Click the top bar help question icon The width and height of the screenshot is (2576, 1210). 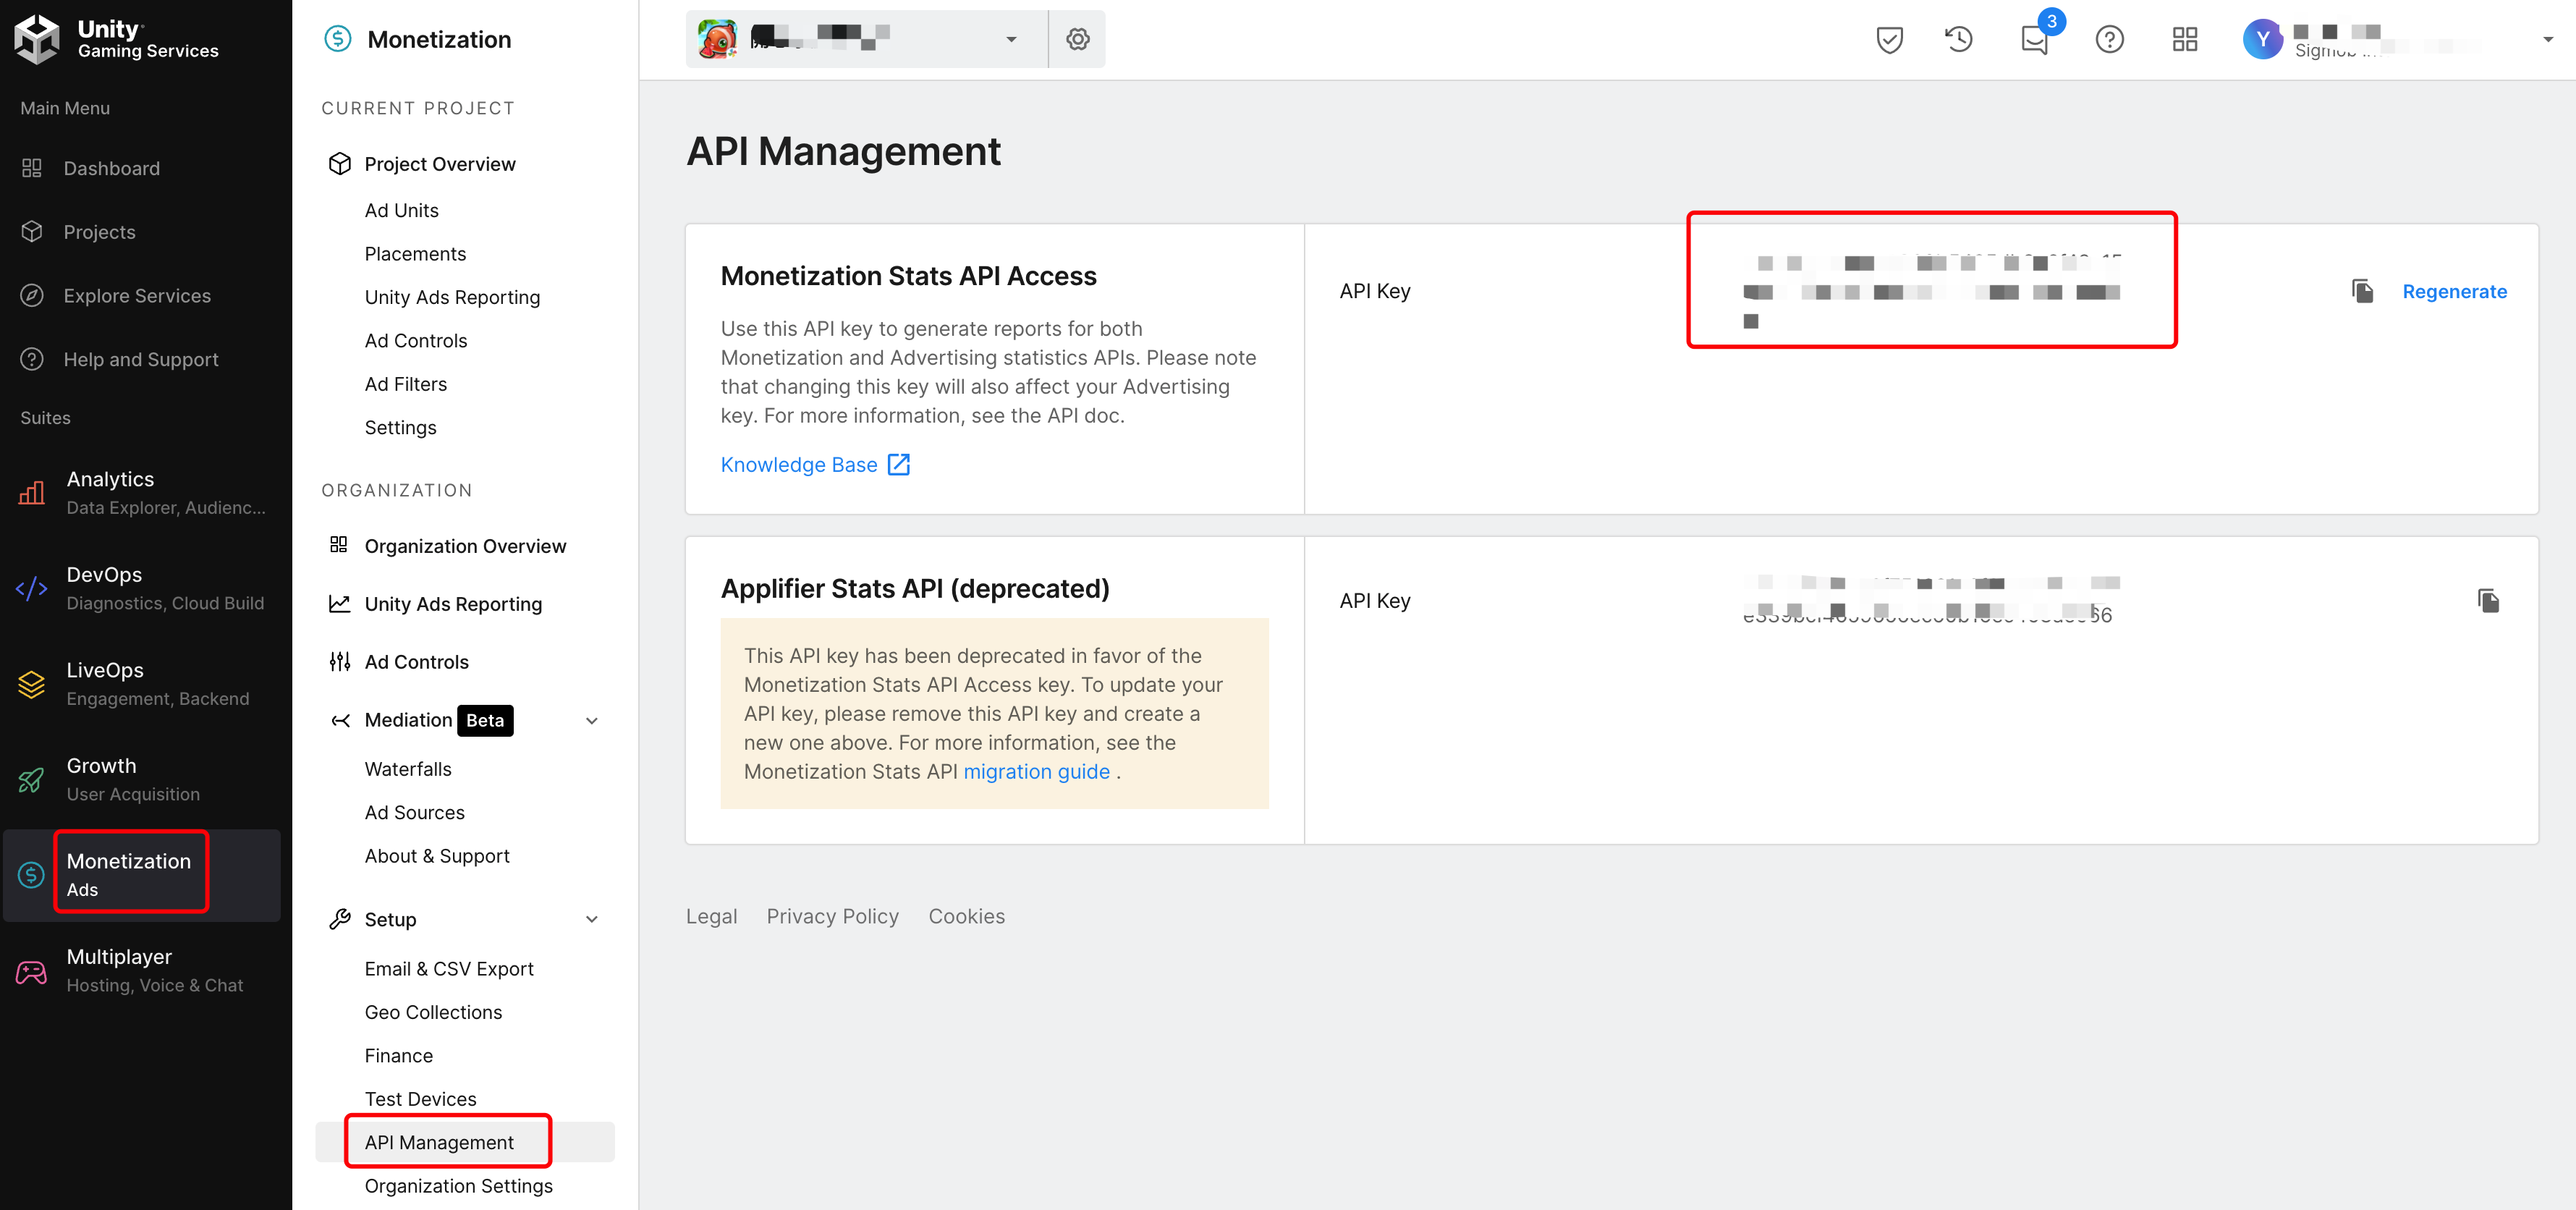click(x=2110, y=39)
